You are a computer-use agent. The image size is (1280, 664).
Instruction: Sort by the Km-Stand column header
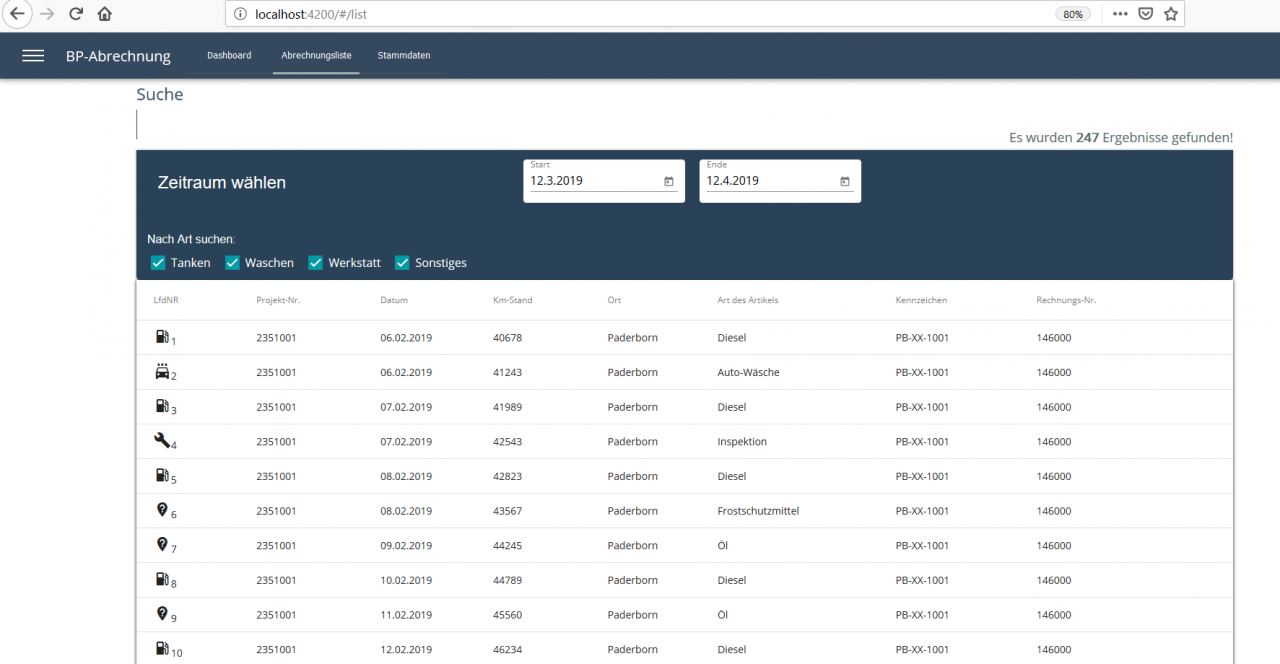pos(512,300)
